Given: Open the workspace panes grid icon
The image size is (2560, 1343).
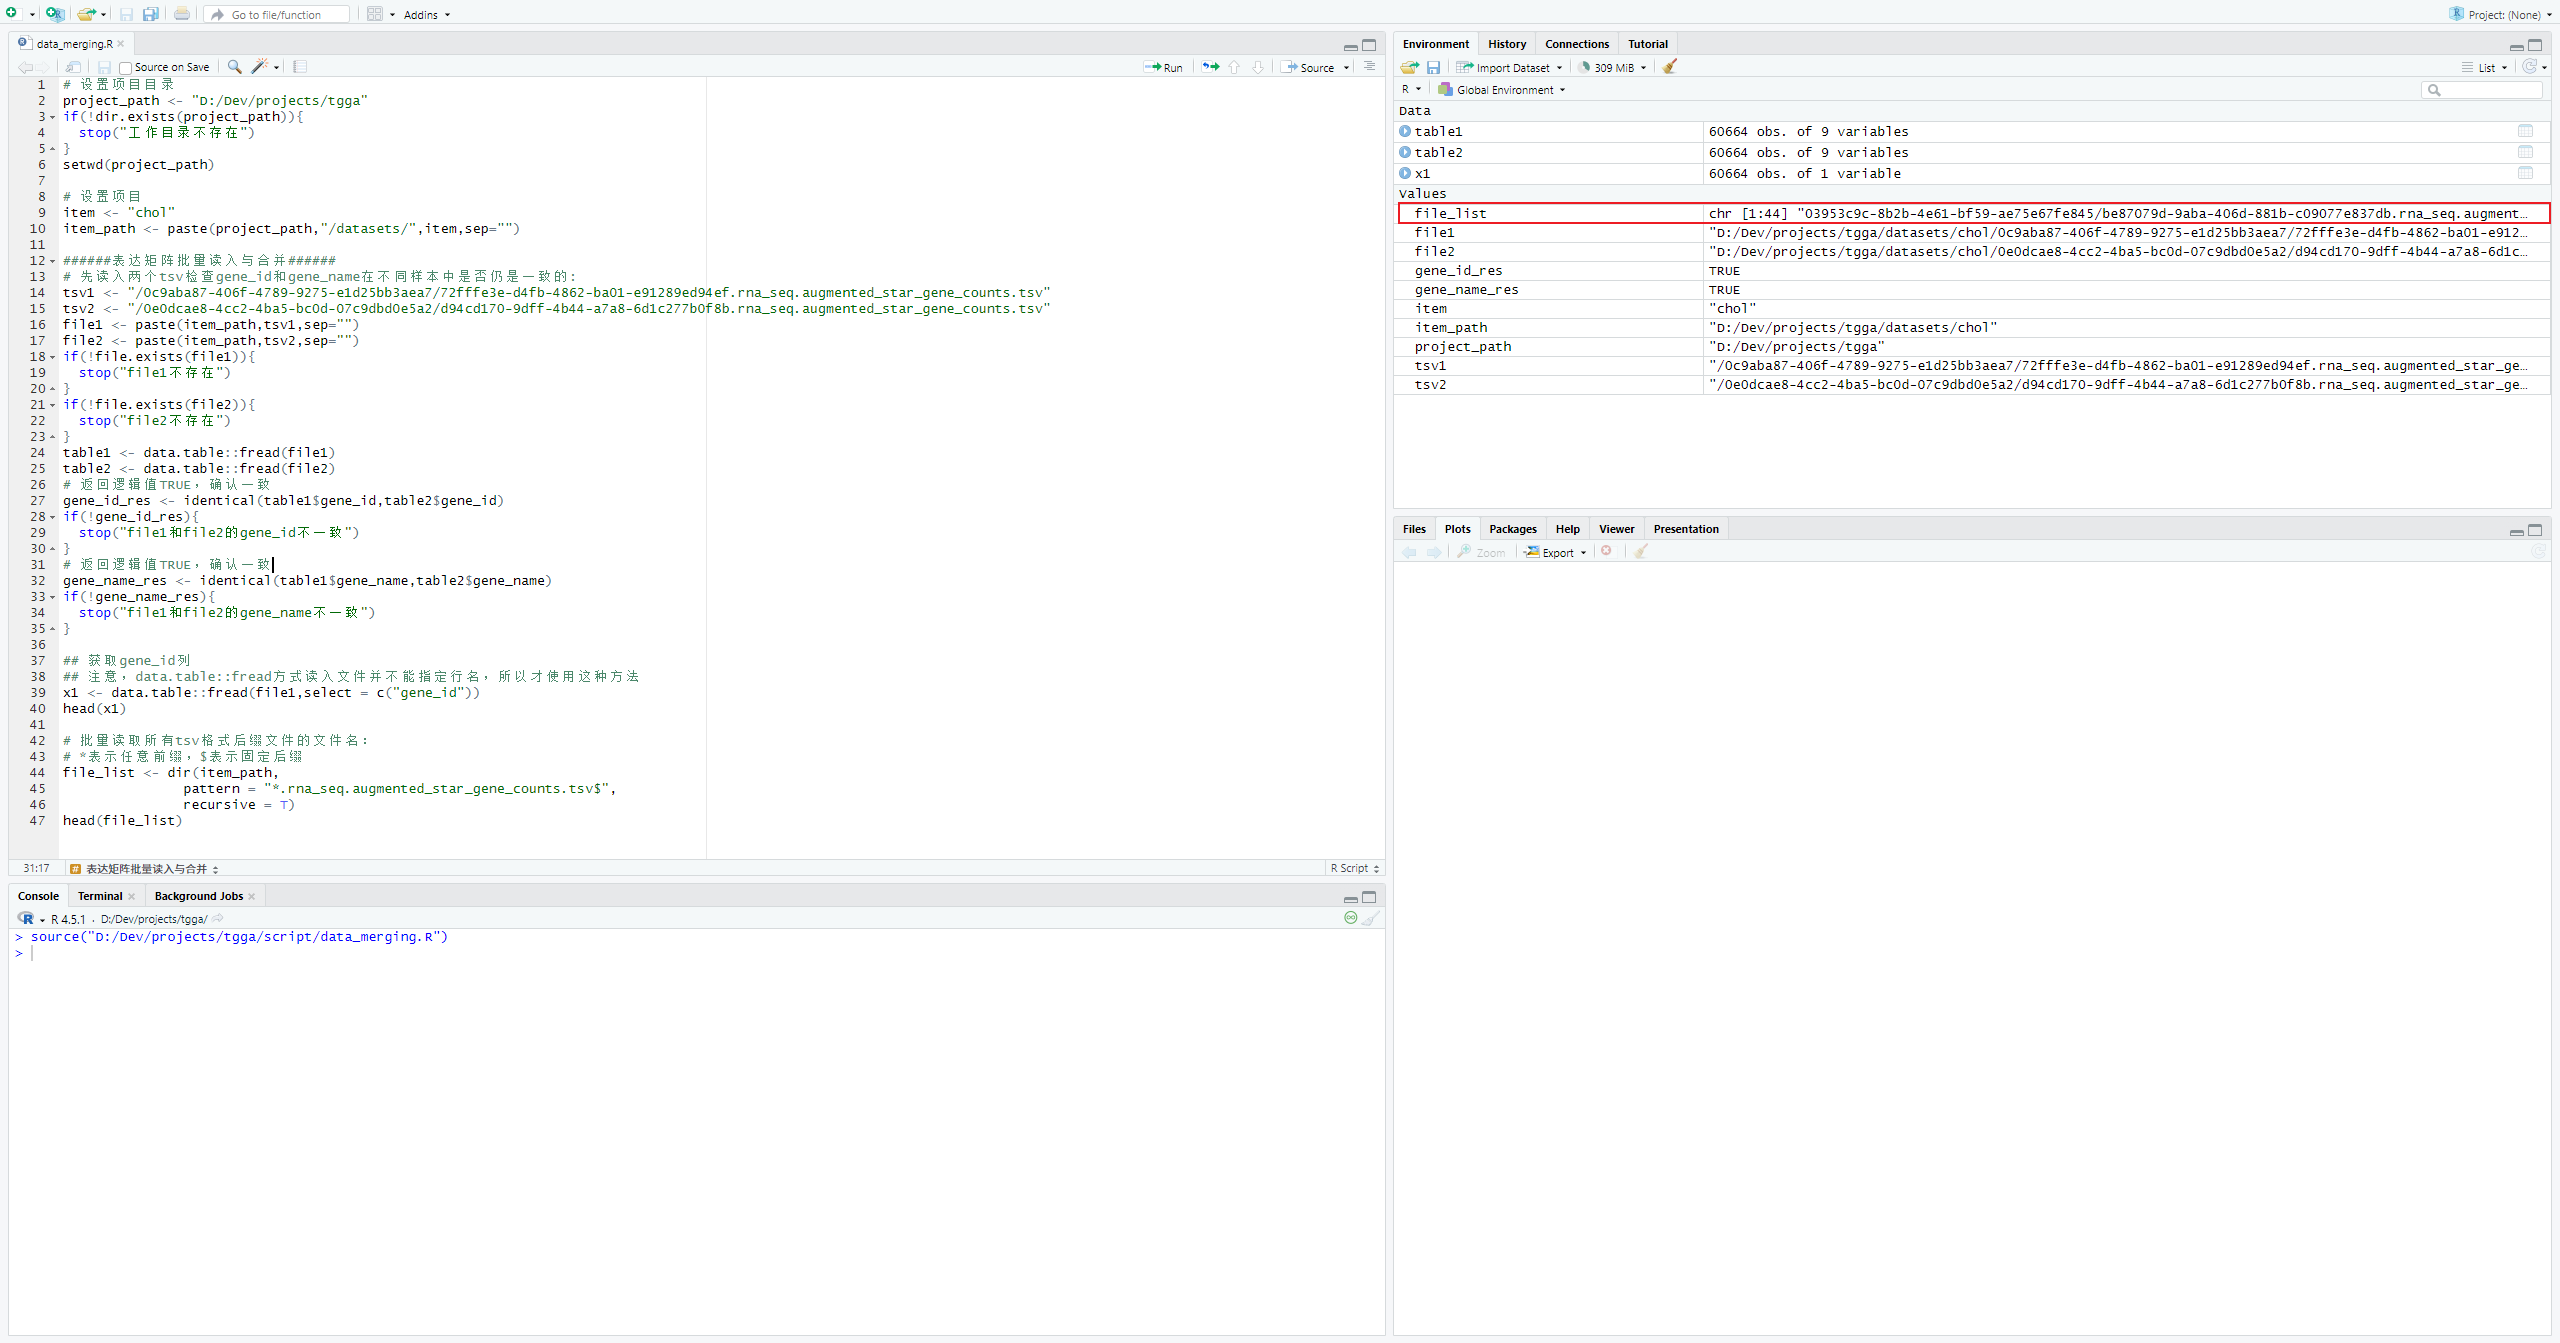Looking at the screenshot, I should click(375, 14).
